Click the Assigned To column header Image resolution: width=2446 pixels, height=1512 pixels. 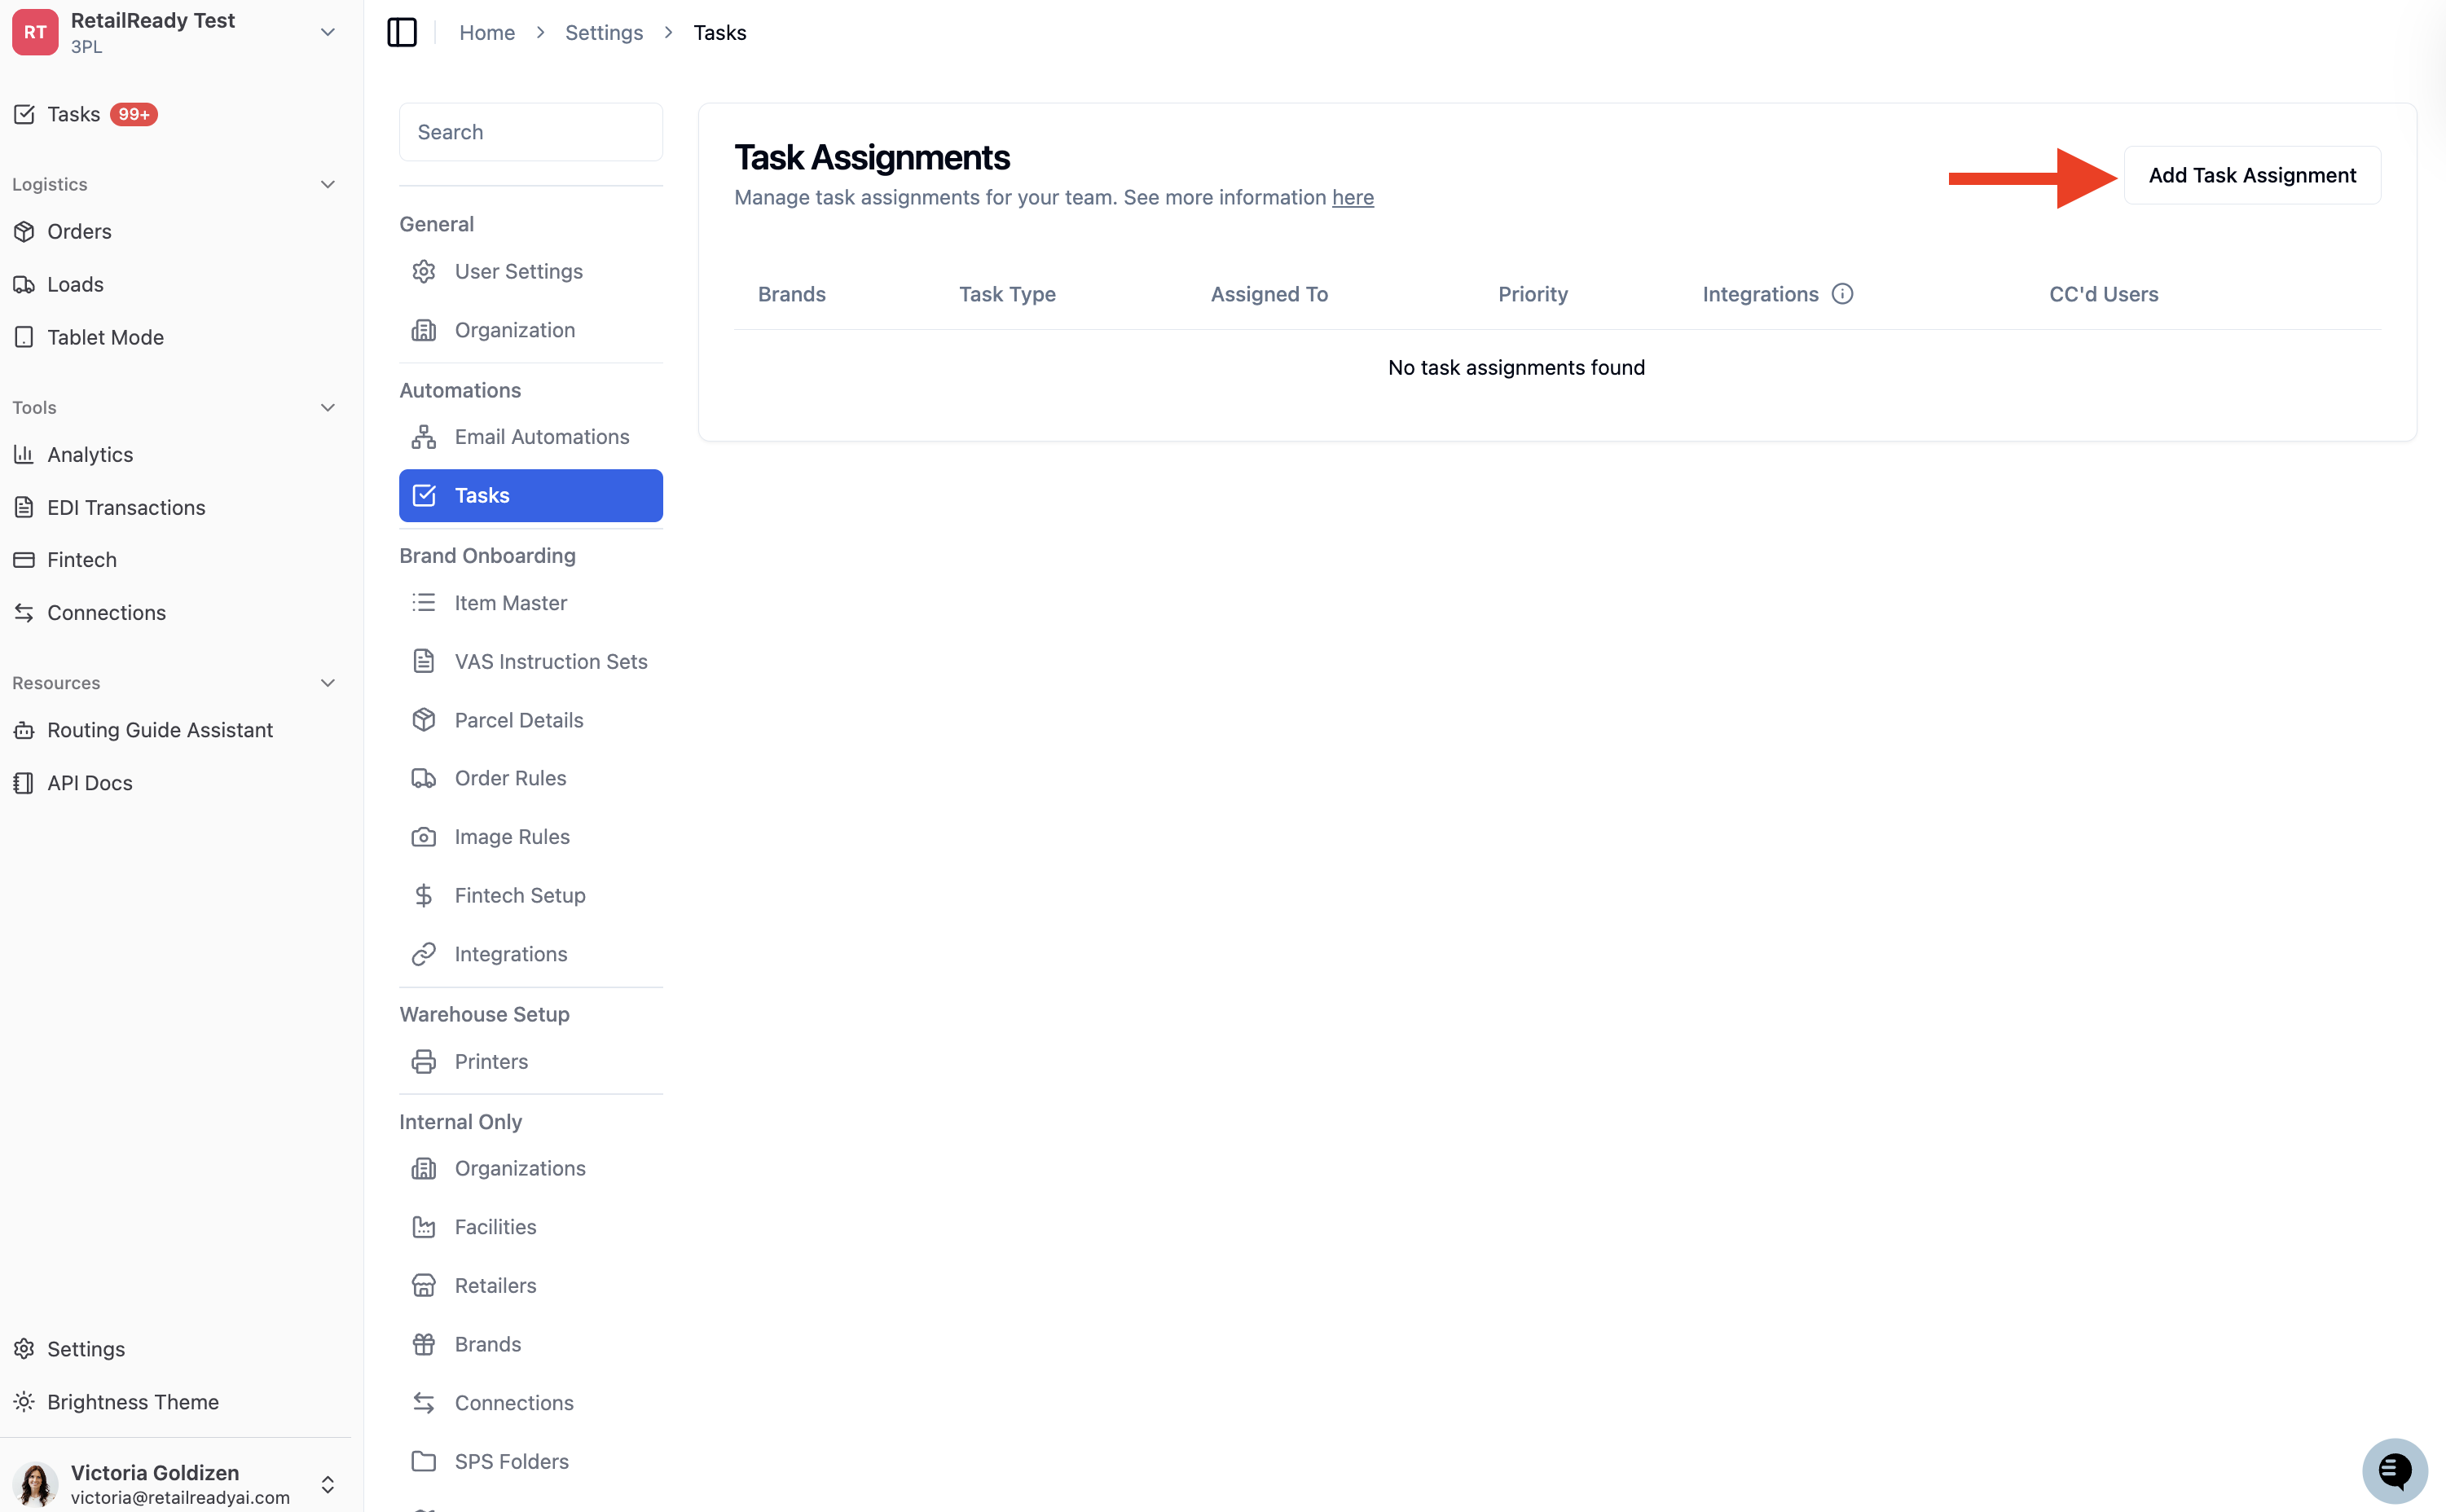pos(1269,294)
